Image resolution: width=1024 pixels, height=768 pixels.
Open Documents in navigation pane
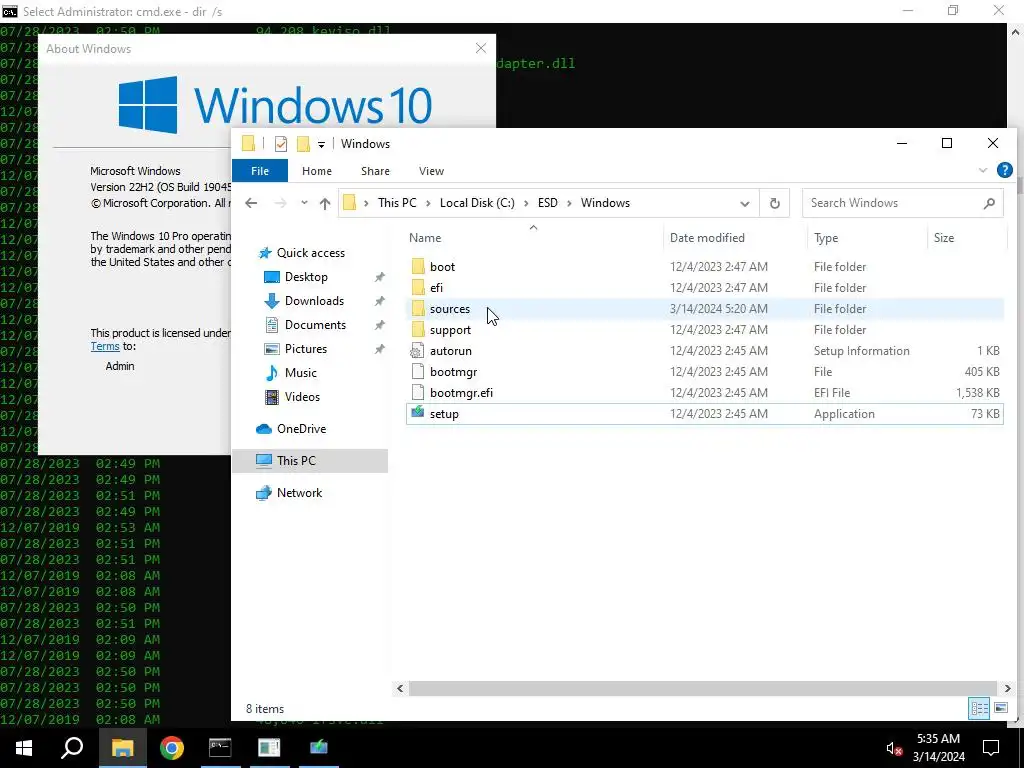click(315, 325)
